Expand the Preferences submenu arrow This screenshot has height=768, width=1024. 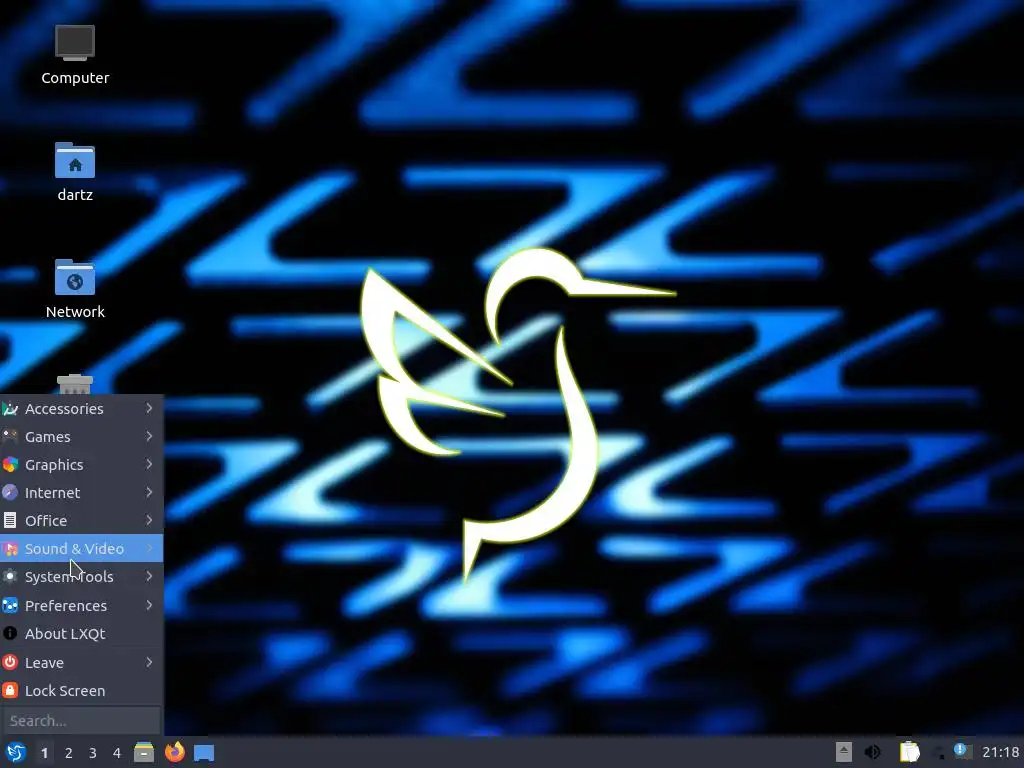tap(149, 605)
